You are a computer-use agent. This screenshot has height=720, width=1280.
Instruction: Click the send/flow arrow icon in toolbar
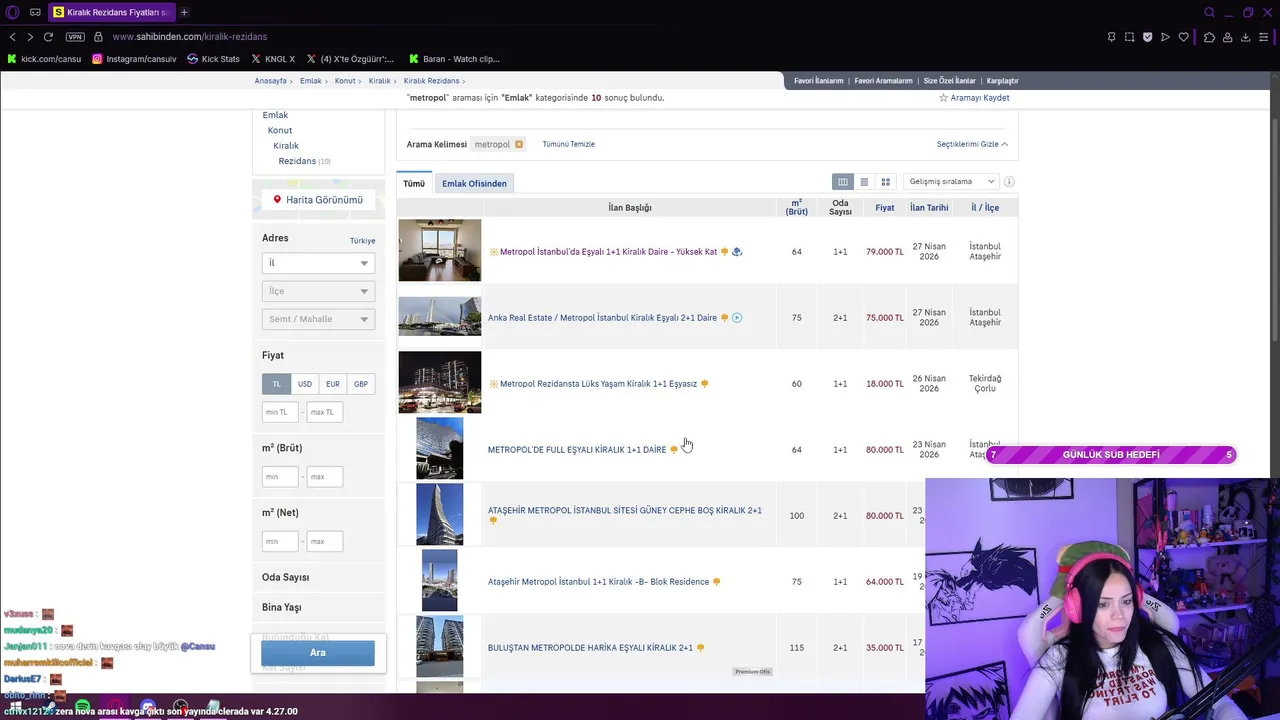1165,37
